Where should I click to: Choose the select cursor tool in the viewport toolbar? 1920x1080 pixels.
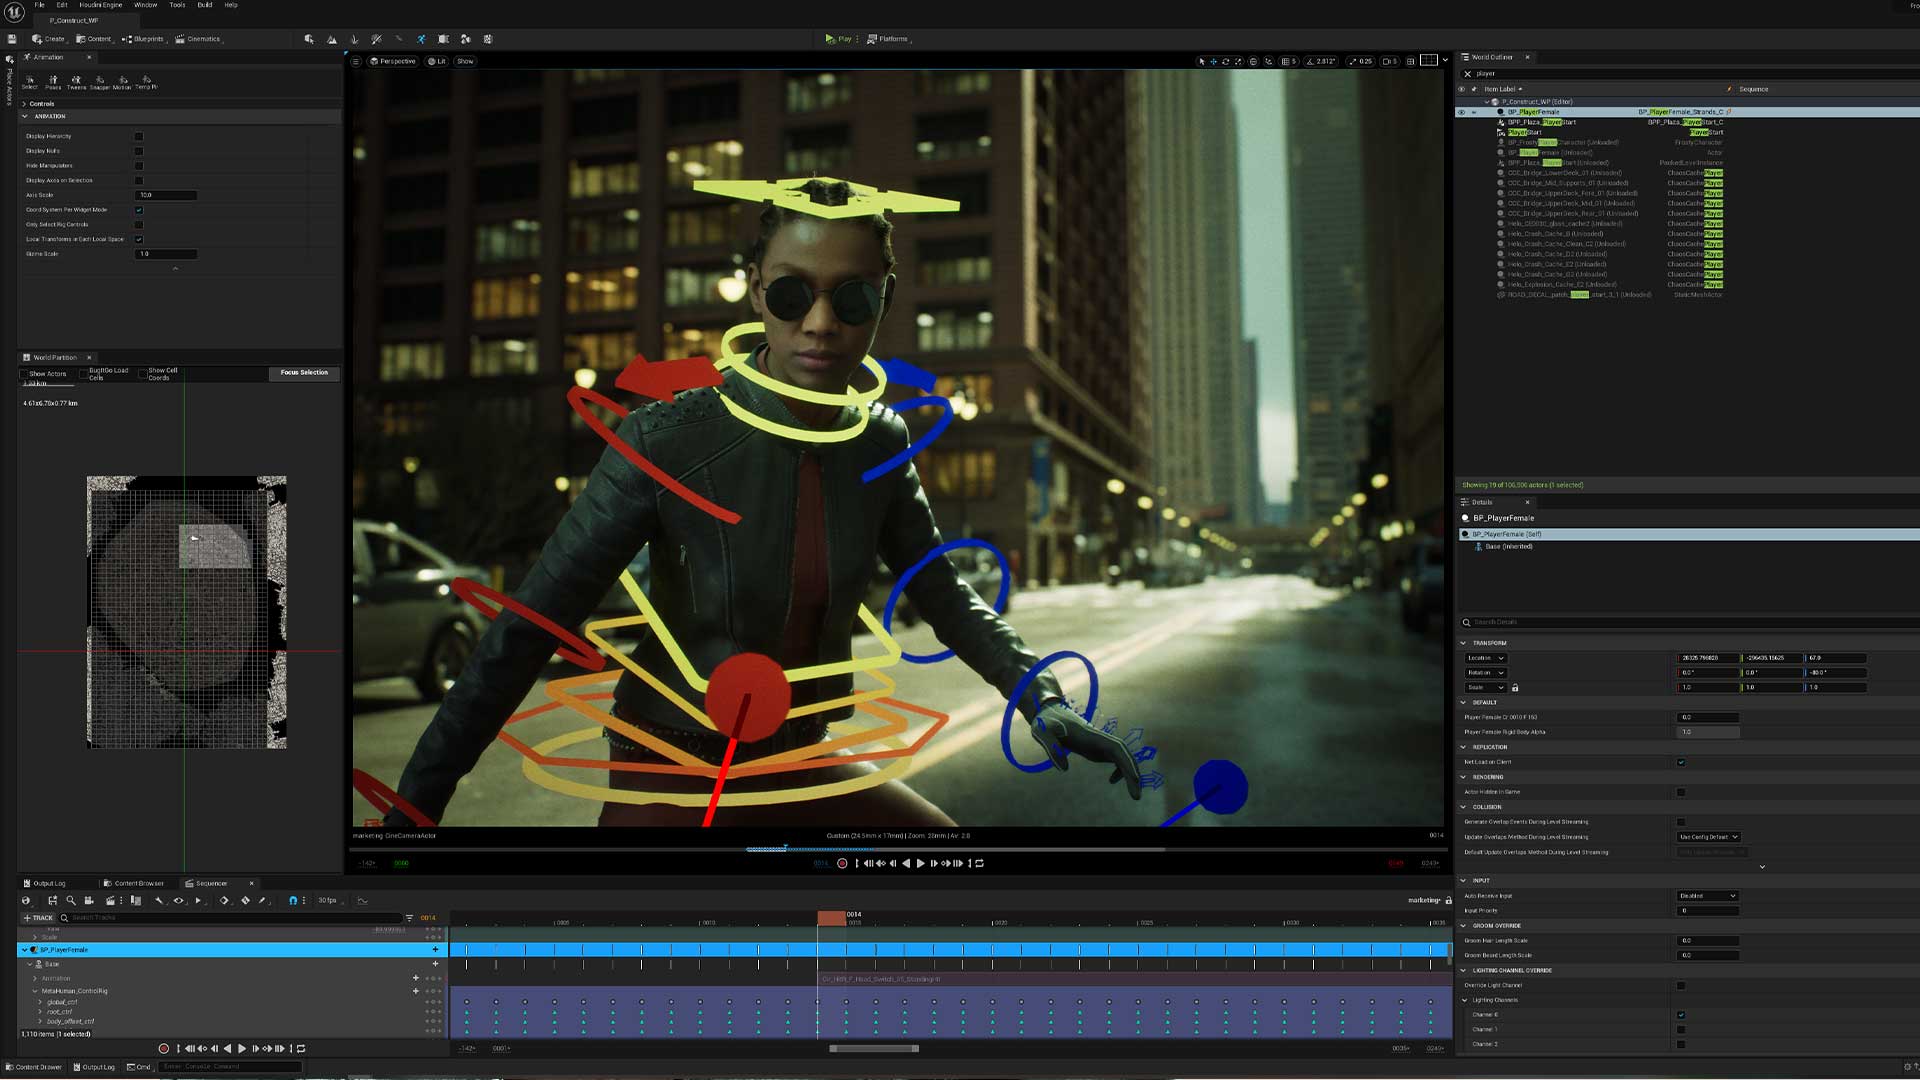tap(1201, 61)
